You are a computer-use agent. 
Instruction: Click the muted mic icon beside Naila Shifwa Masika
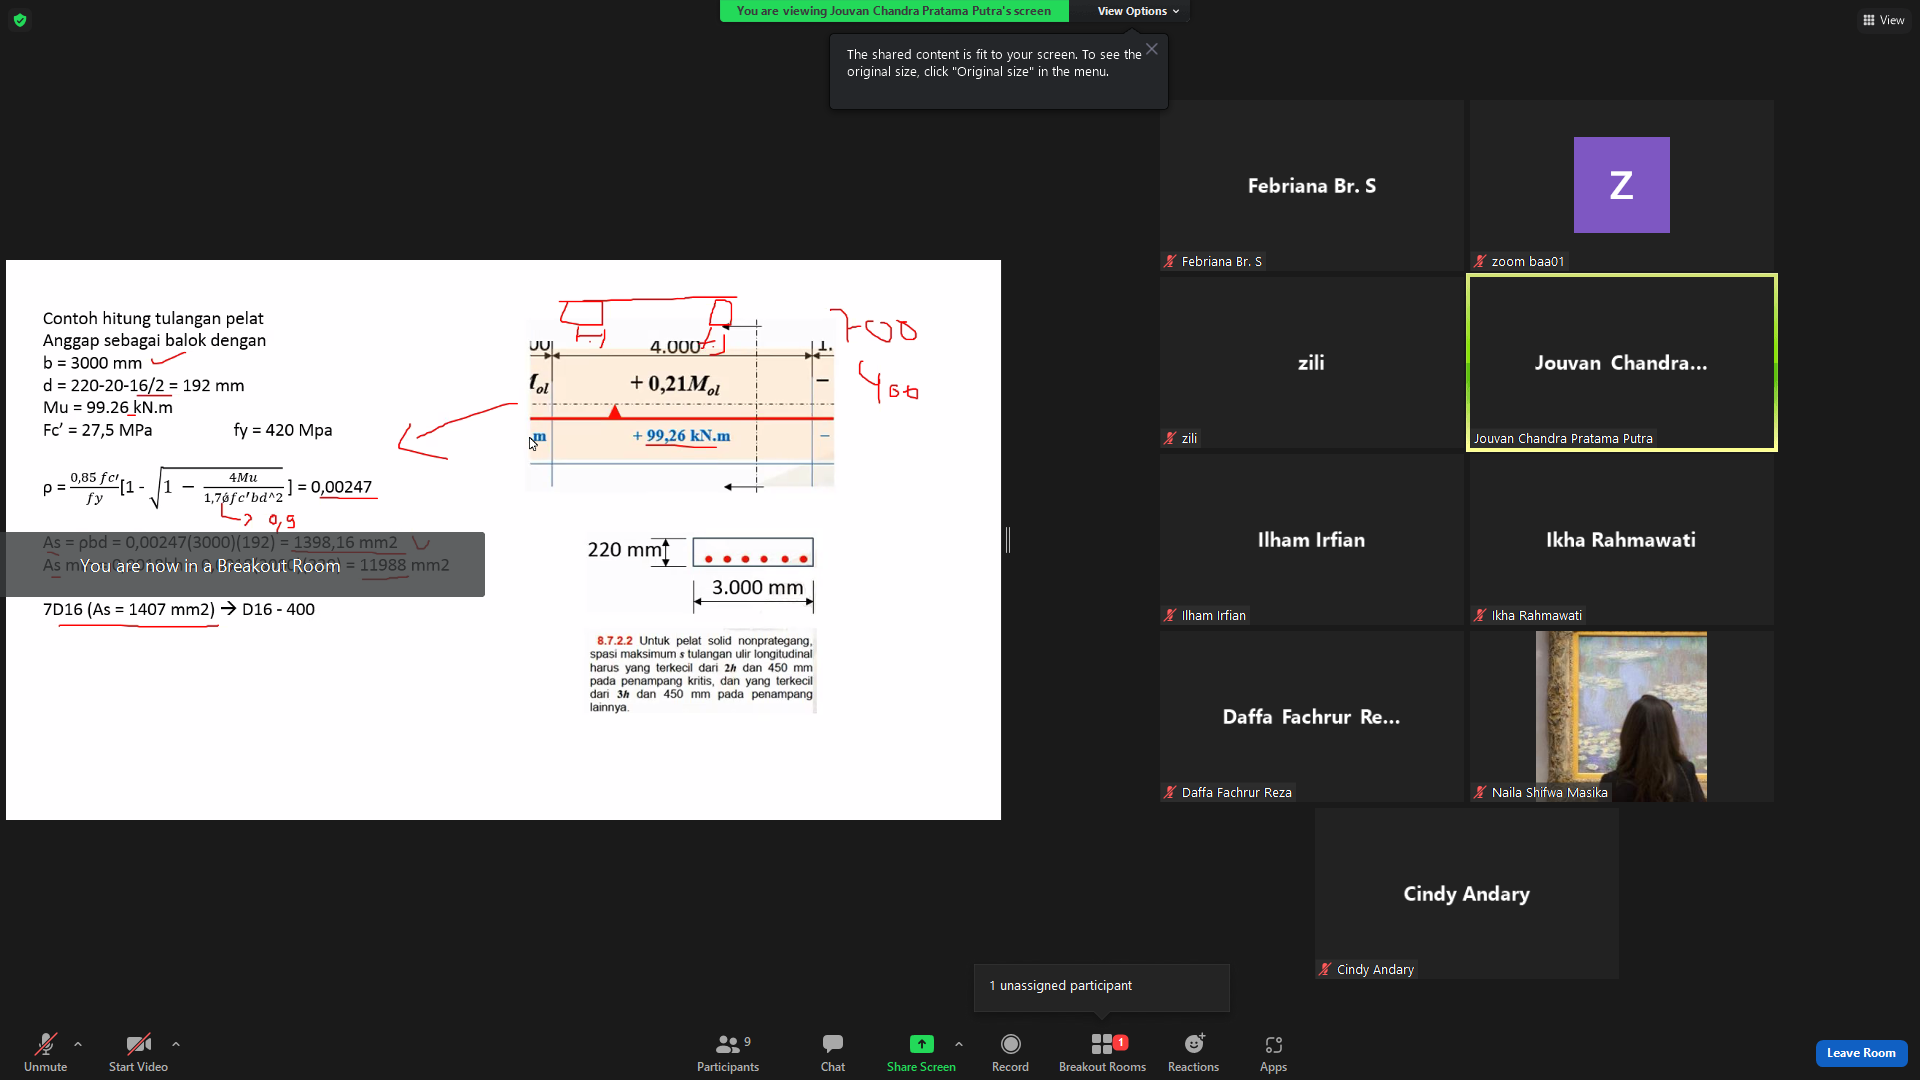pos(1480,793)
